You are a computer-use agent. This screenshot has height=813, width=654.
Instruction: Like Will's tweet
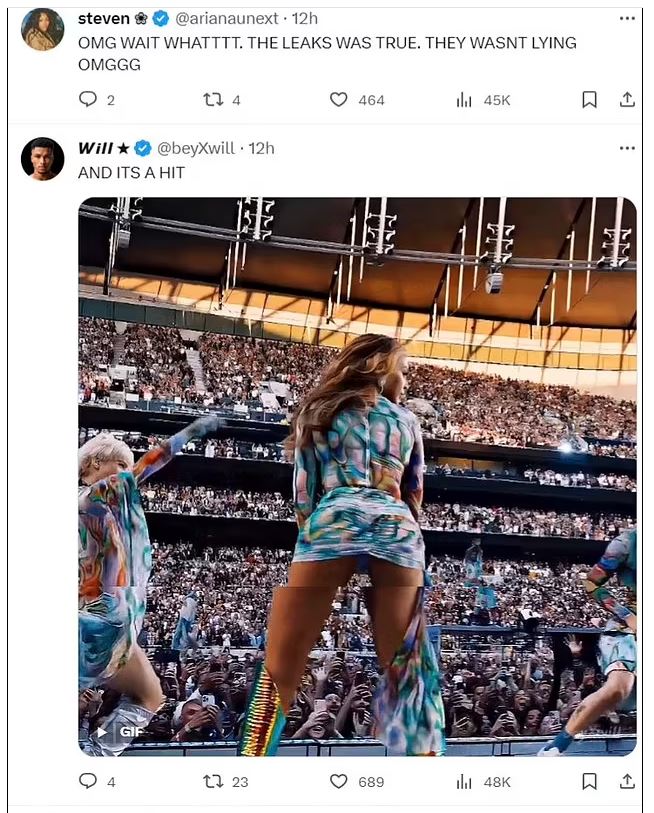(339, 781)
